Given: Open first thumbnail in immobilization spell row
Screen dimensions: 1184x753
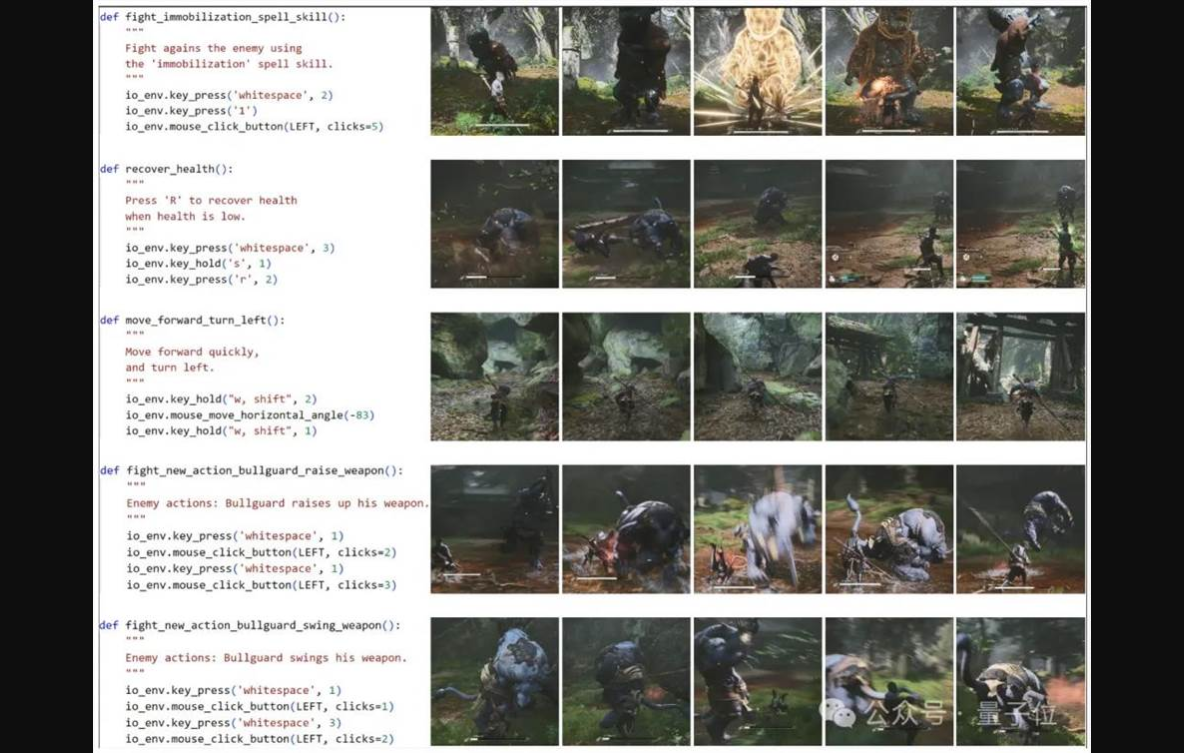Looking at the screenshot, I should click(495, 72).
